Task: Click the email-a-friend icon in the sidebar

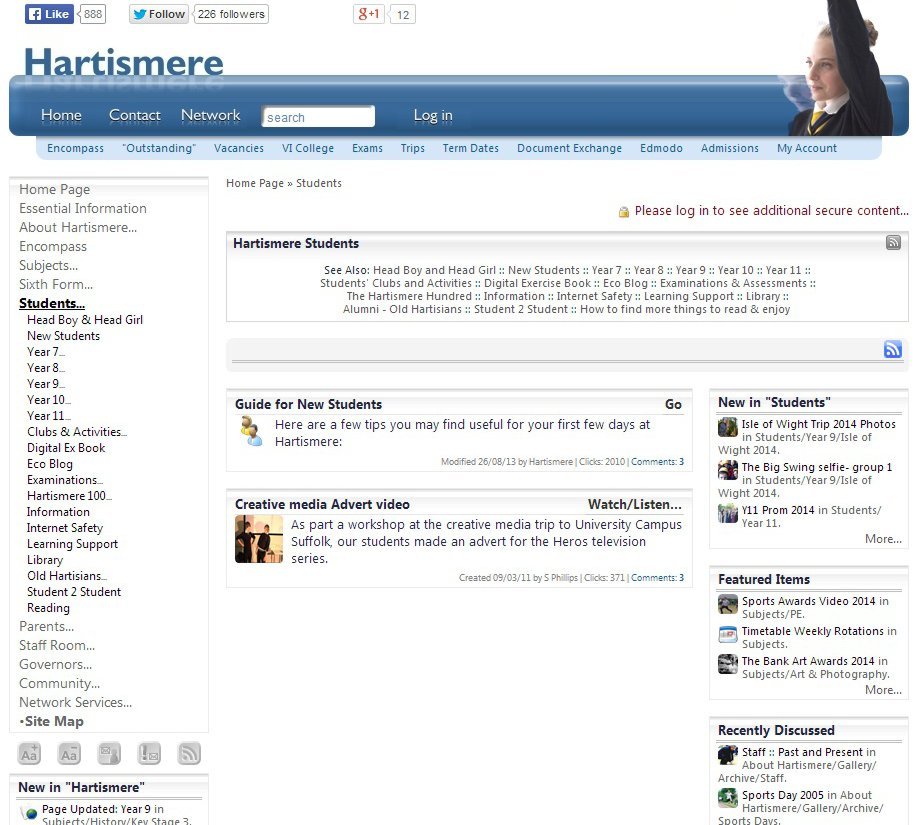Action: point(109,754)
